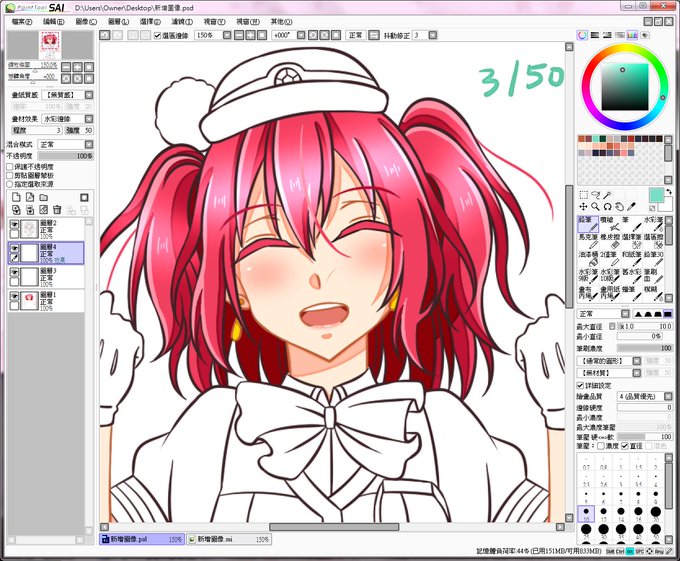Image resolution: width=680 pixels, height=561 pixels.
Task: Choose the 油漆桶 bucket fill tool
Action: (x=588, y=258)
